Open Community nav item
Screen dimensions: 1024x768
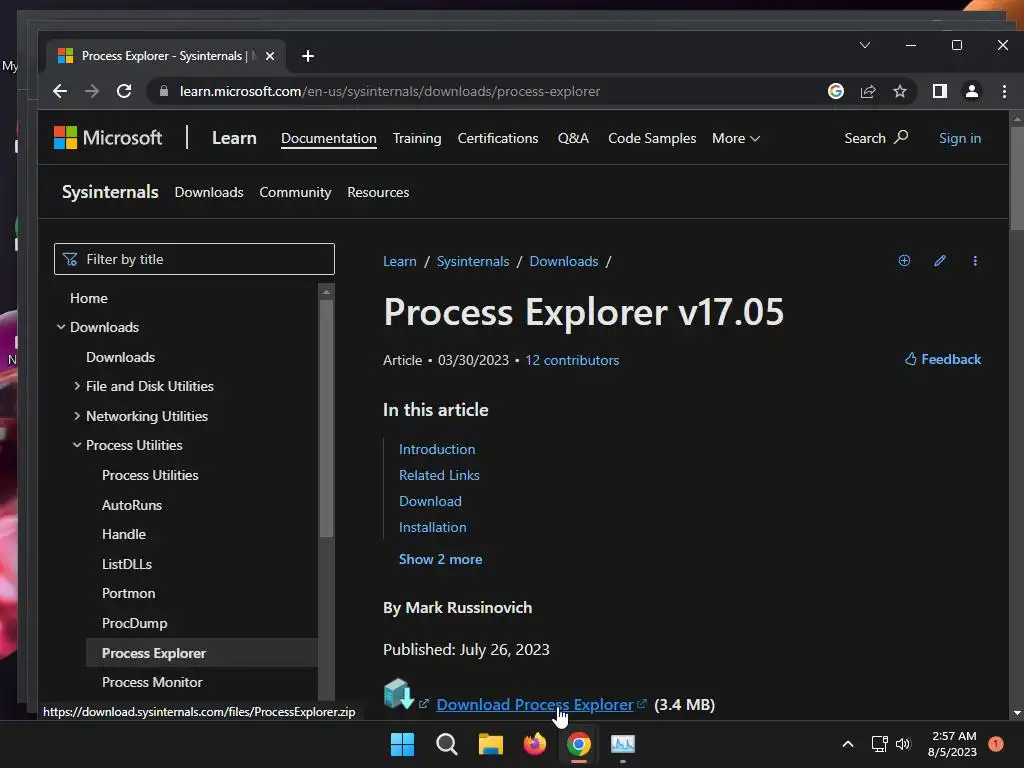[295, 192]
